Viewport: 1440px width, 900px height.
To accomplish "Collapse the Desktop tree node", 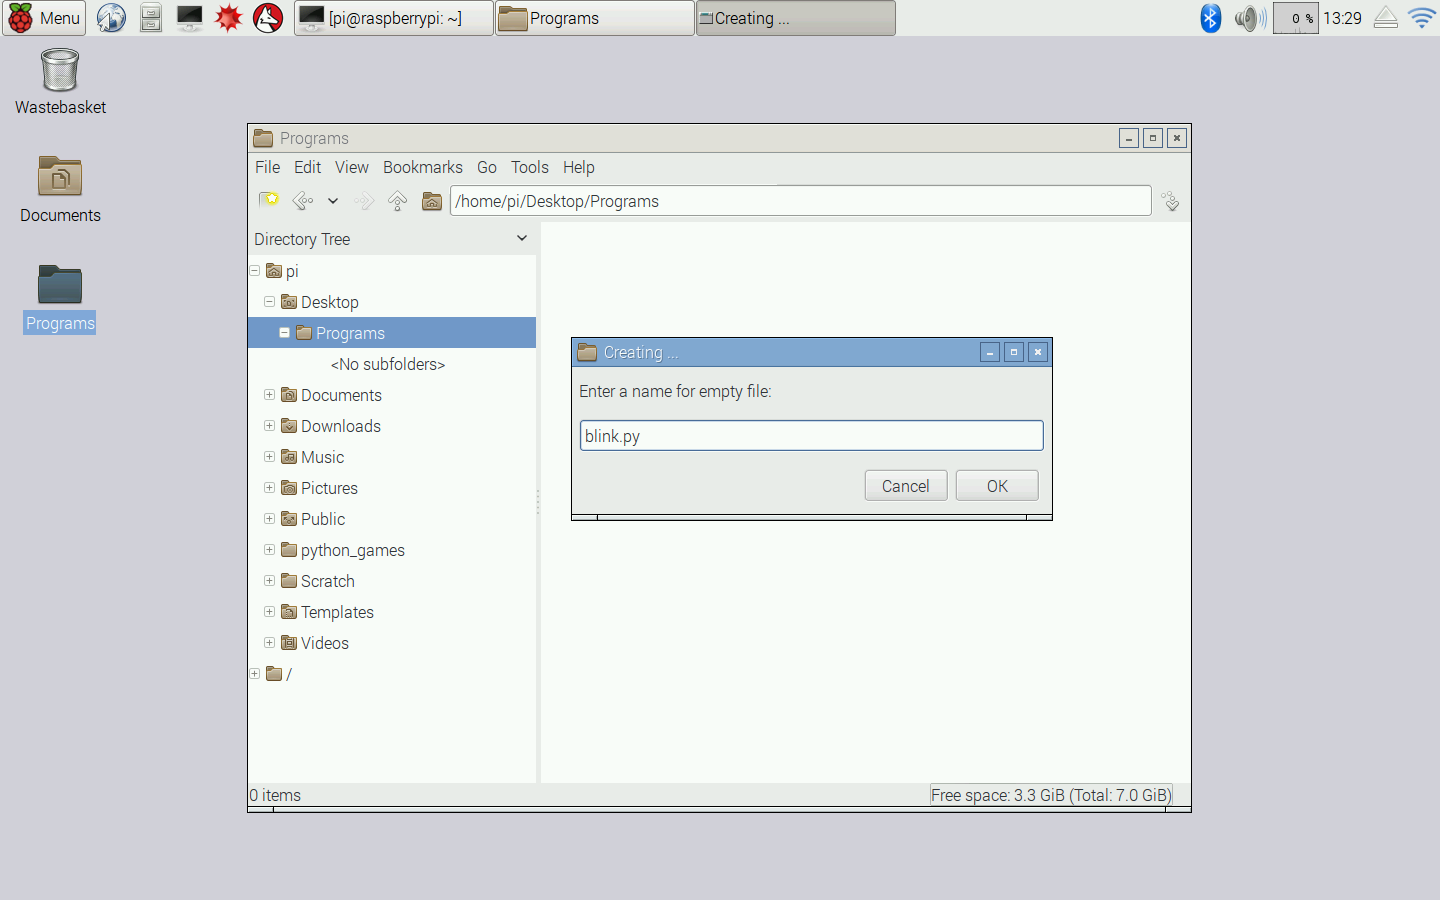I will click(269, 302).
